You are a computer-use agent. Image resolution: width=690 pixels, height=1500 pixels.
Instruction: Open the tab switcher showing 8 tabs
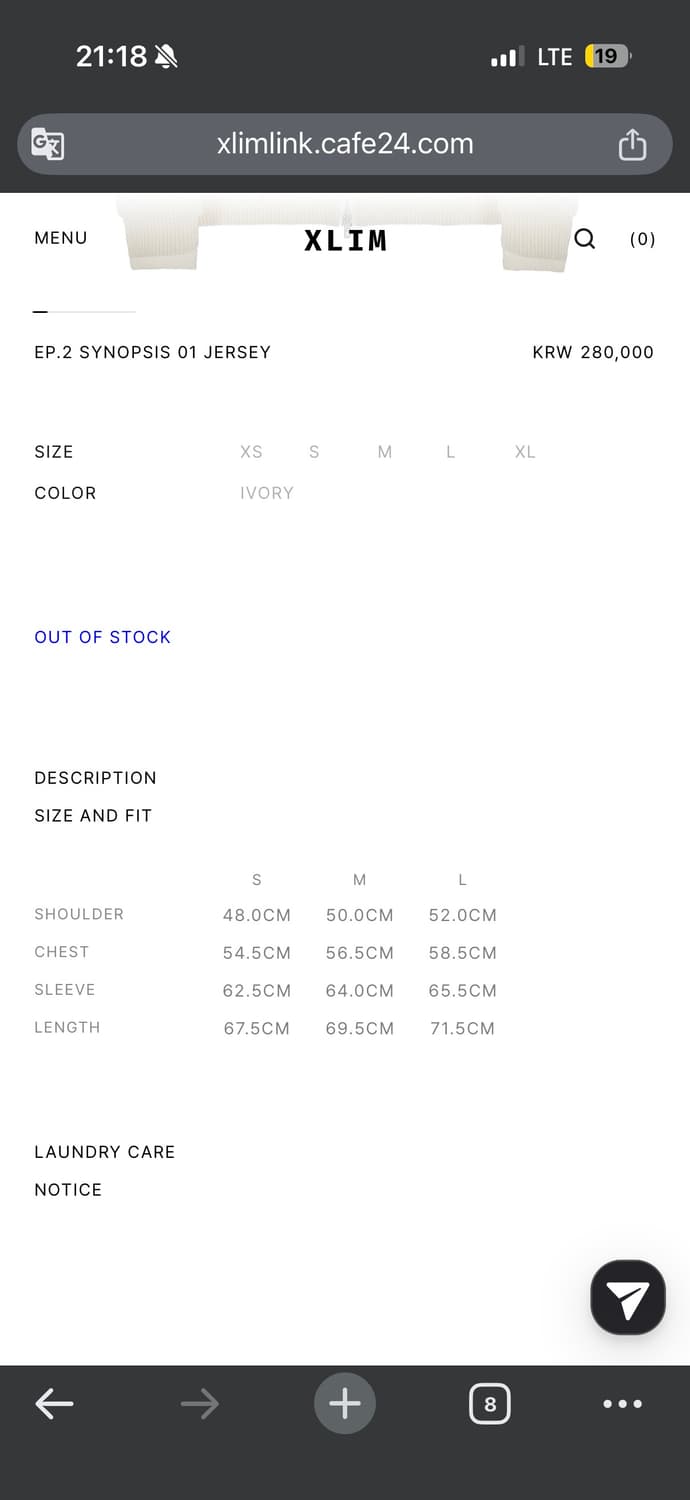[x=490, y=1404]
